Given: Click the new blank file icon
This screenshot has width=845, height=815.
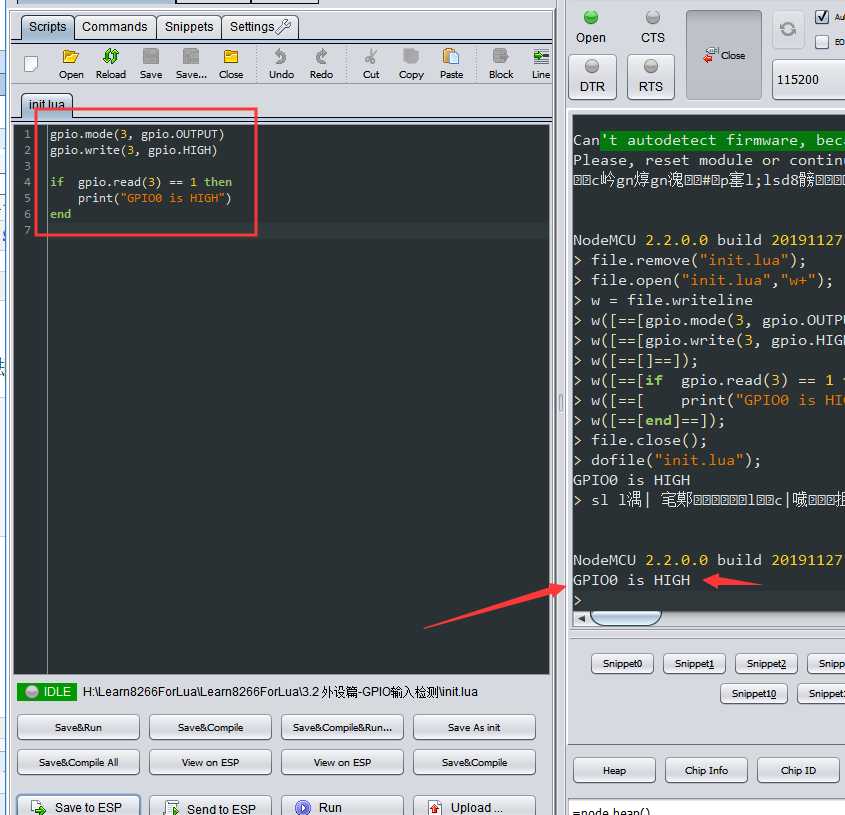Looking at the screenshot, I should 31,64.
